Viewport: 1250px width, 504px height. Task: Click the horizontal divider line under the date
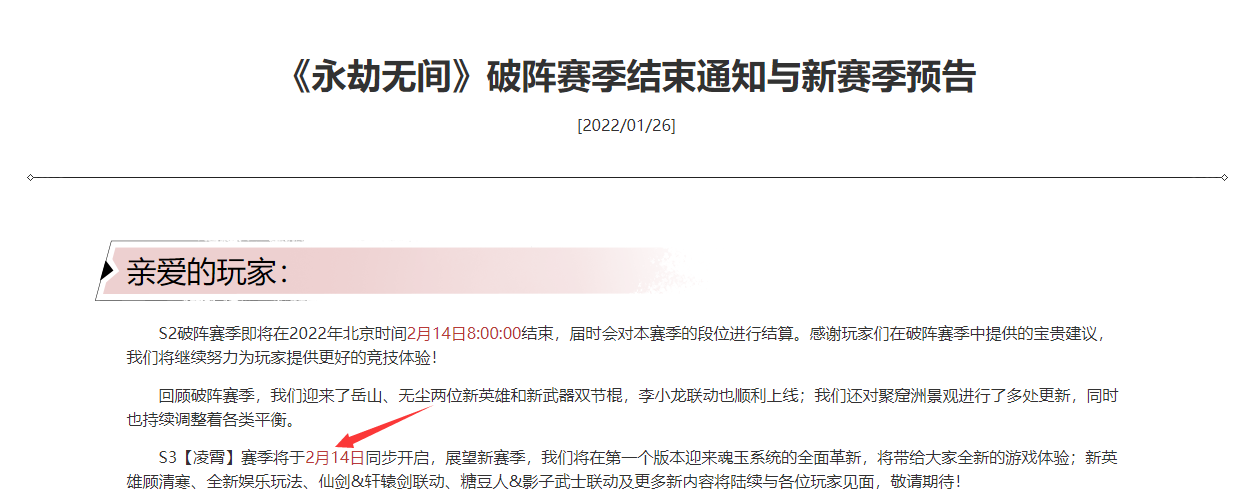pos(627,178)
